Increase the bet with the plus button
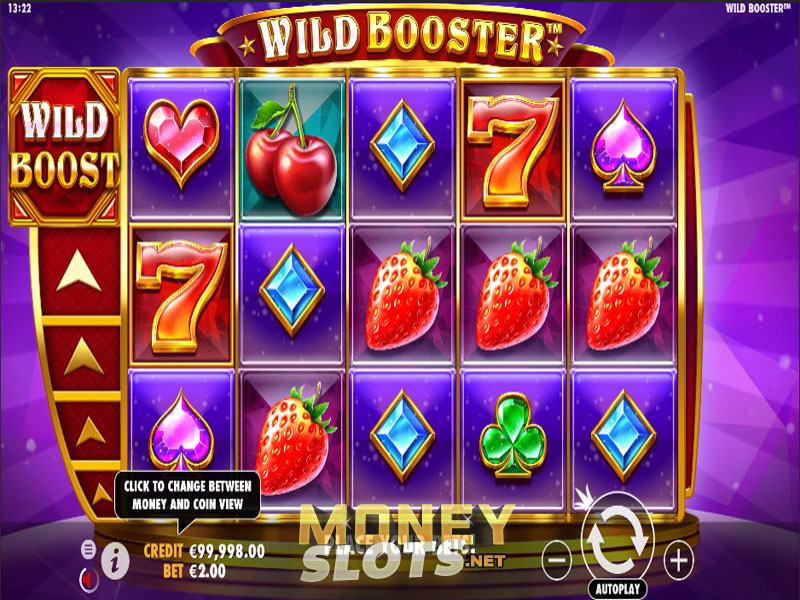 [679, 560]
